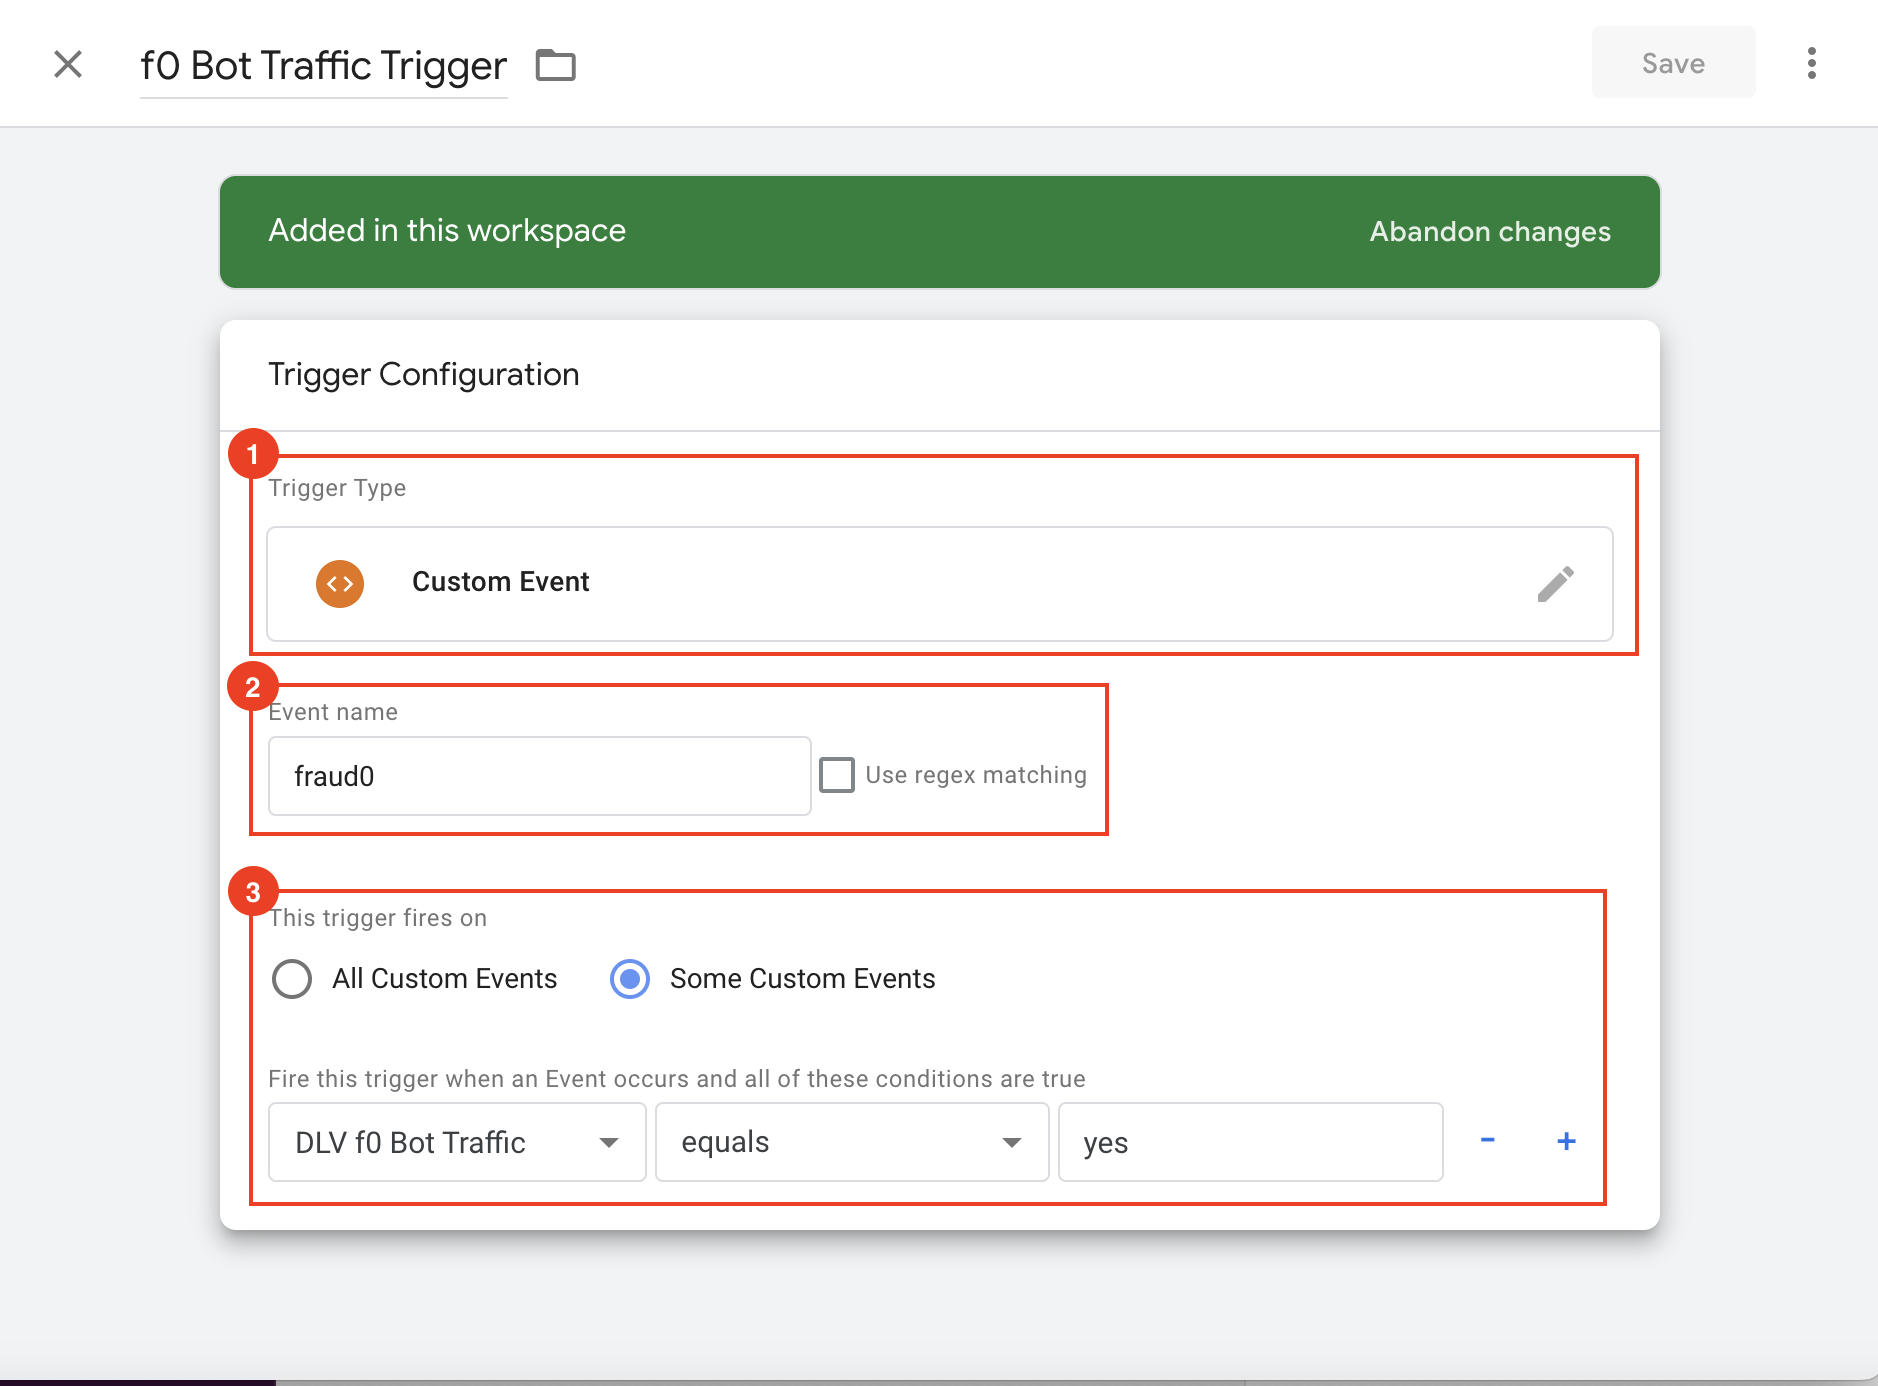
Task: Click the Added in this workspace banner text
Action: [447, 231]
